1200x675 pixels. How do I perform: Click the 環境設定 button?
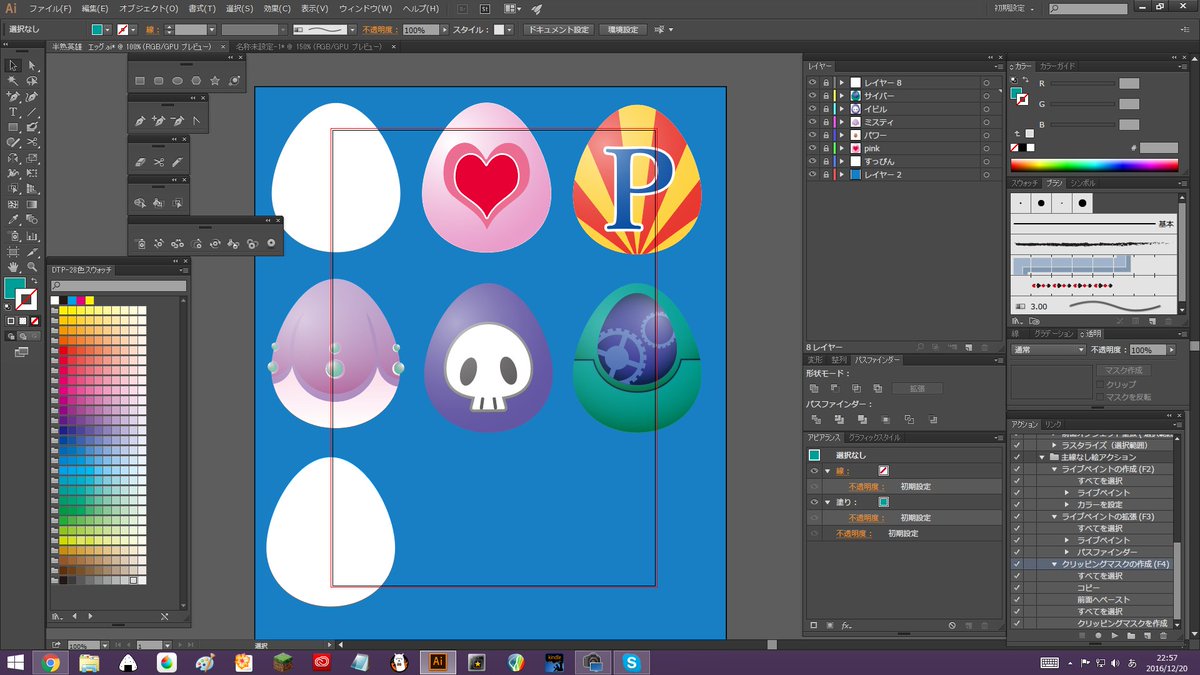pos(622,30)
